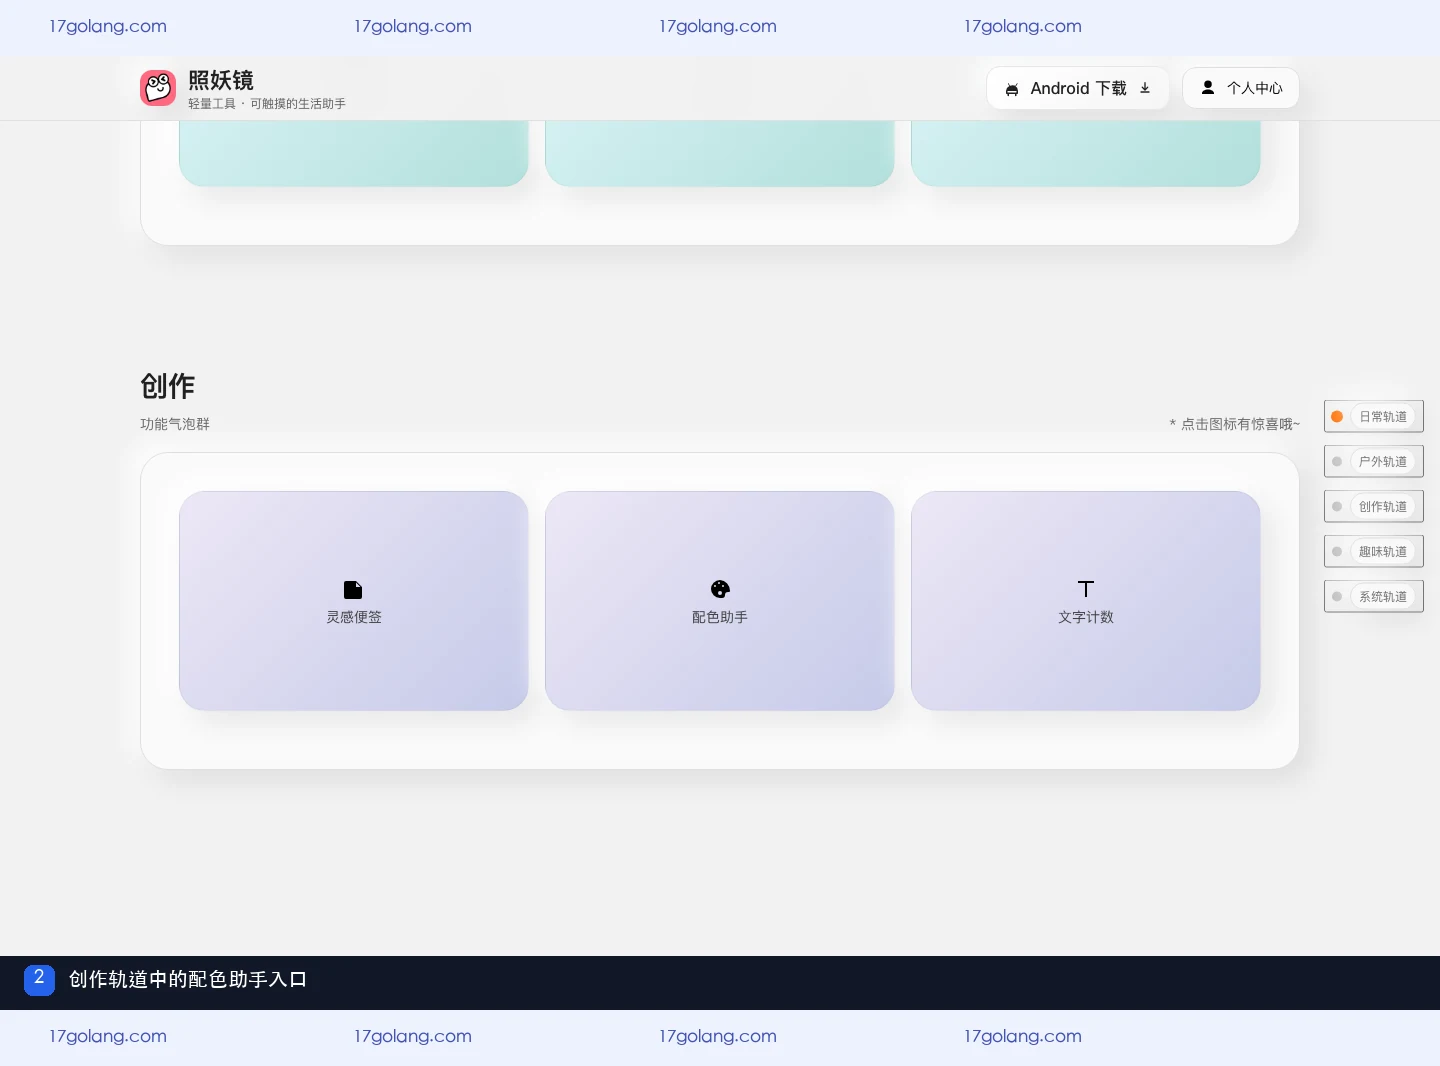
Task: Click the 轻量工具 tagline text
Action: pyautogui.click(x=267, y=104)
